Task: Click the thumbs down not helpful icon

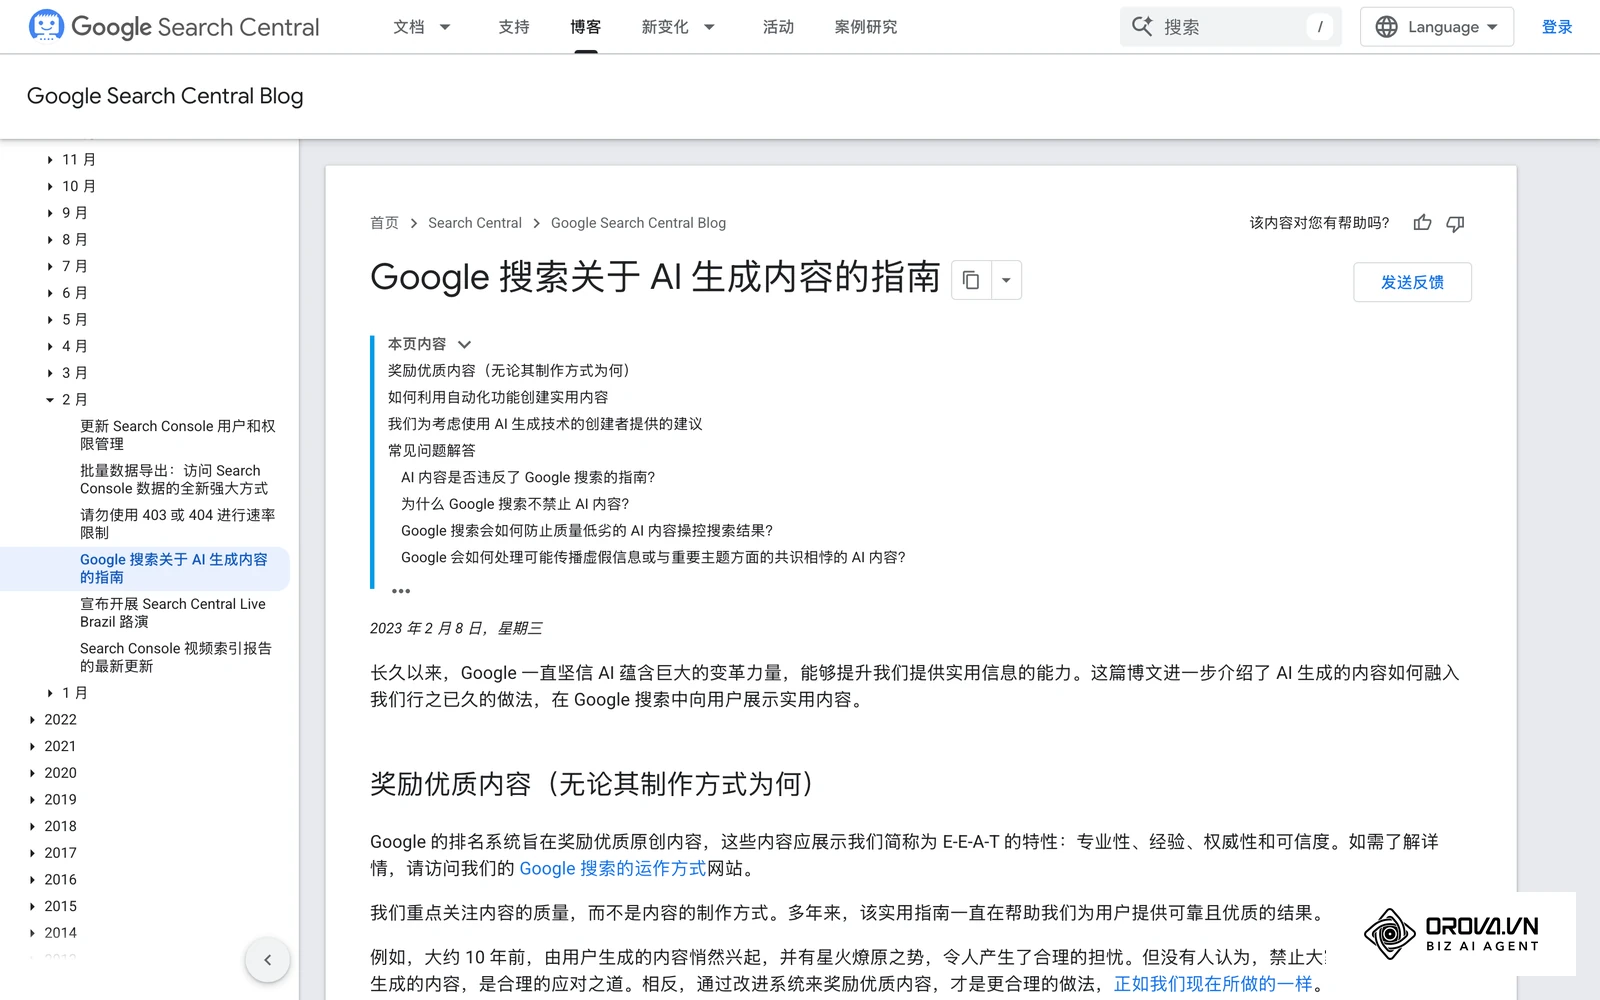Action: [1455, 223]
